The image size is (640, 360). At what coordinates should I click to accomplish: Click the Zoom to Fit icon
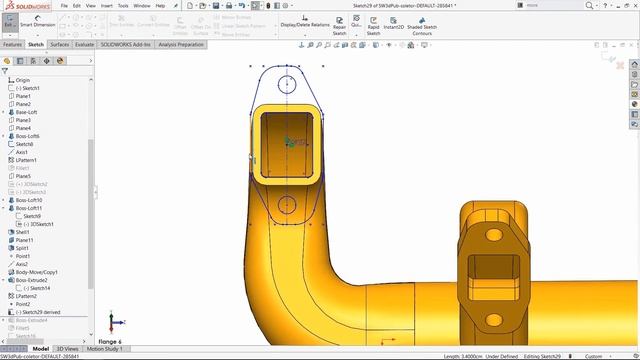[310, 45]
